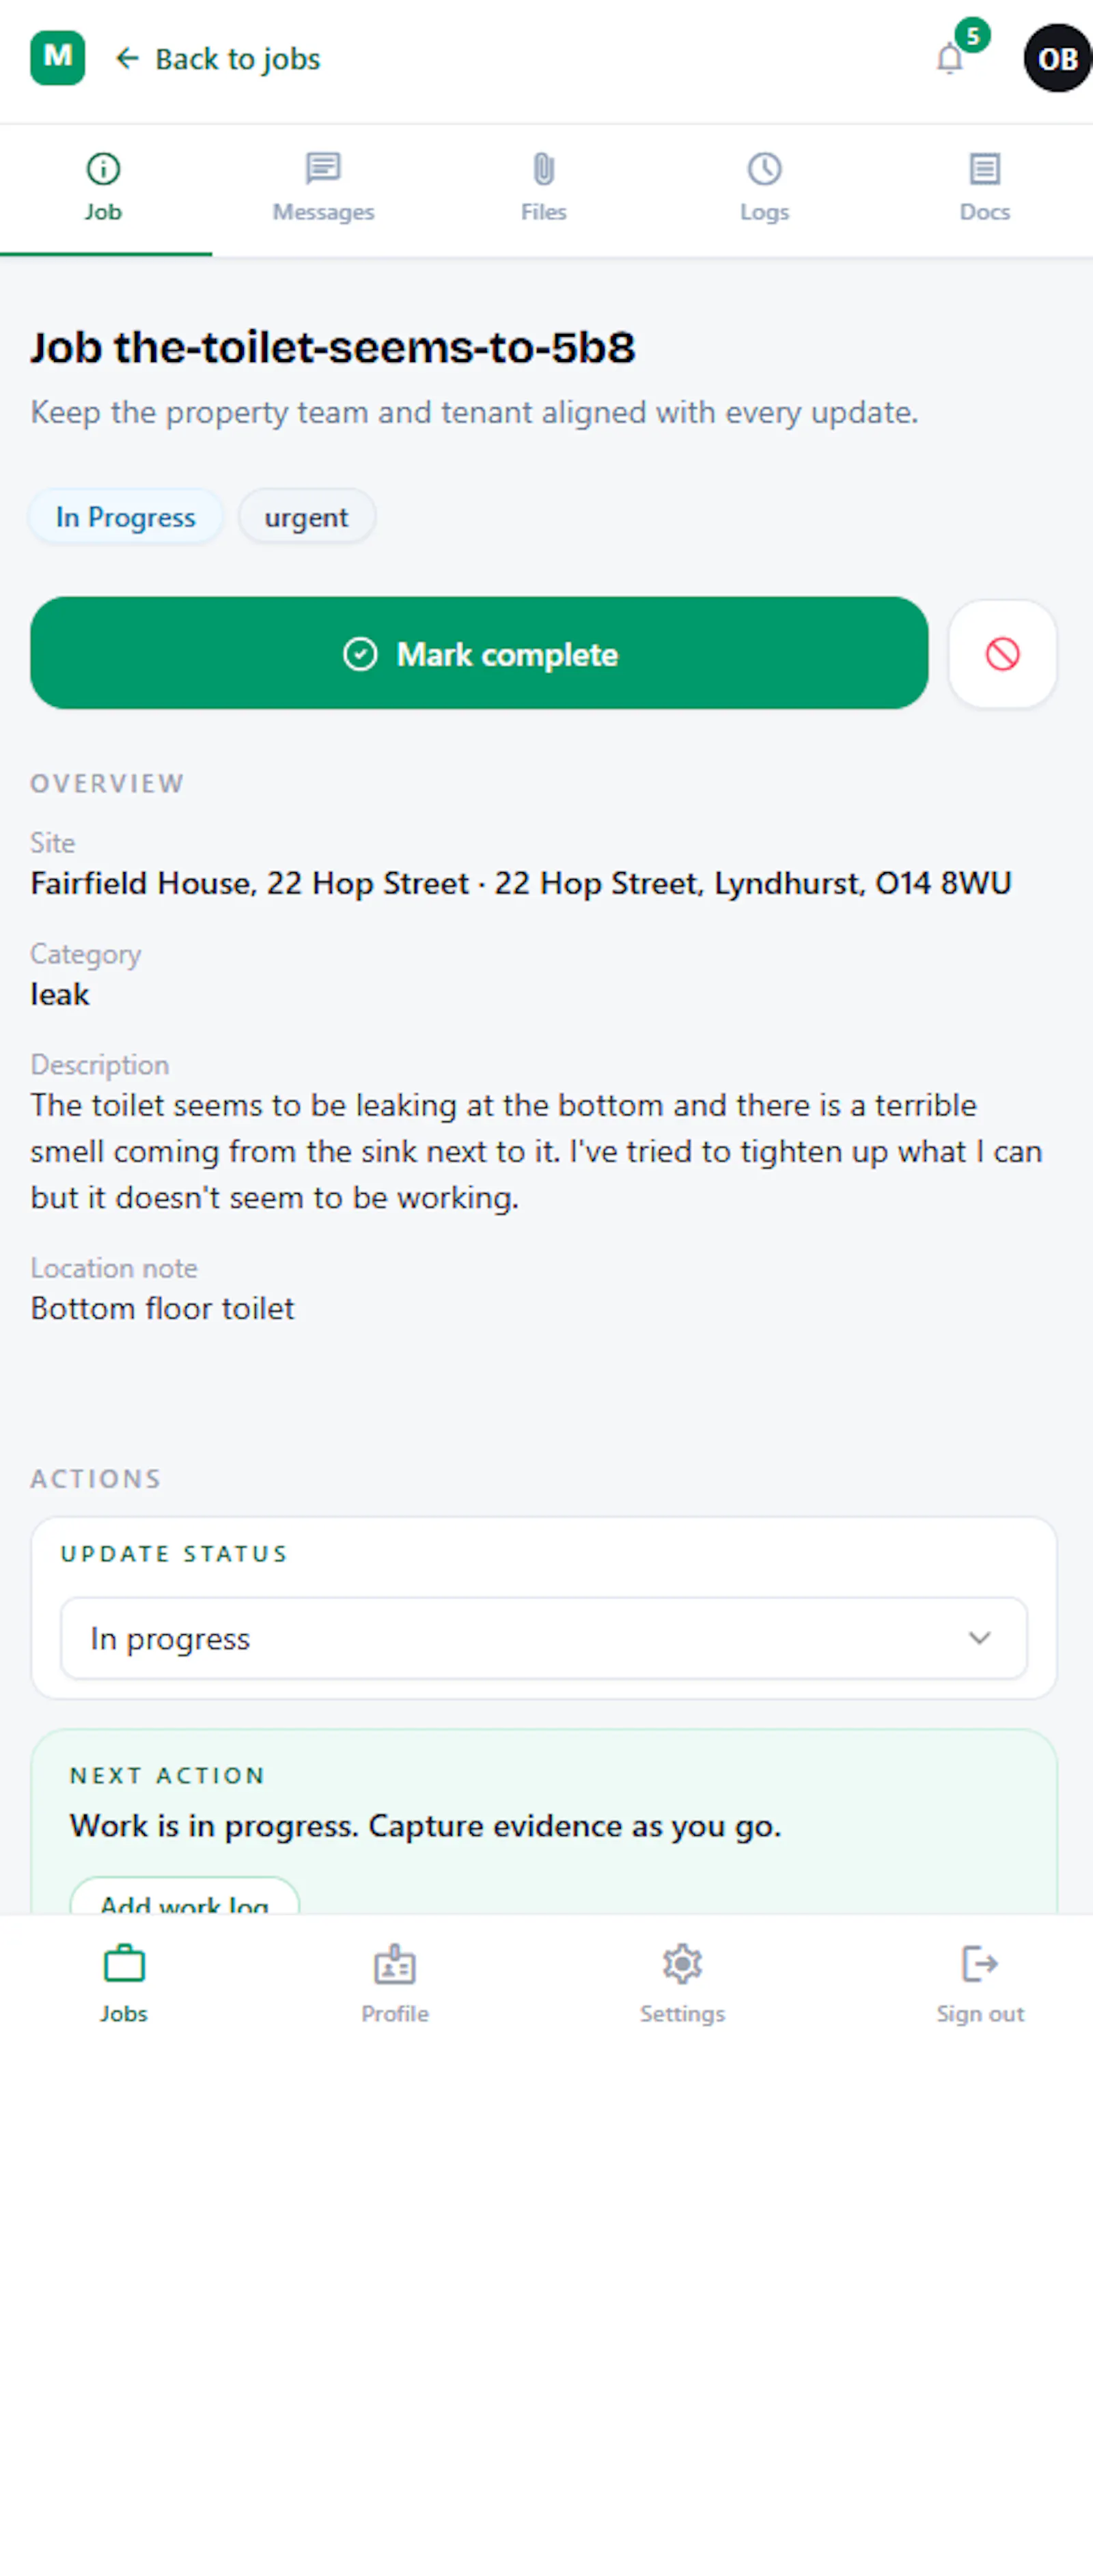Image resolution: width=1093 pixels, height=2576 pixels.
Task: Click the In Progress status badge
Action: pos(125,517)
